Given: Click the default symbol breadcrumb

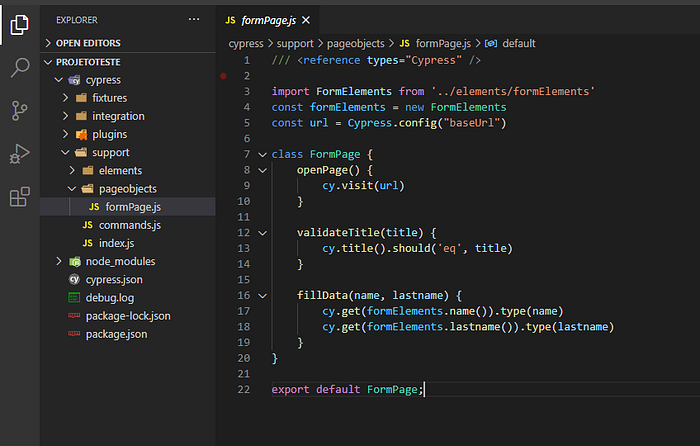Looking at the screenshot, I should tap(518, 43).
